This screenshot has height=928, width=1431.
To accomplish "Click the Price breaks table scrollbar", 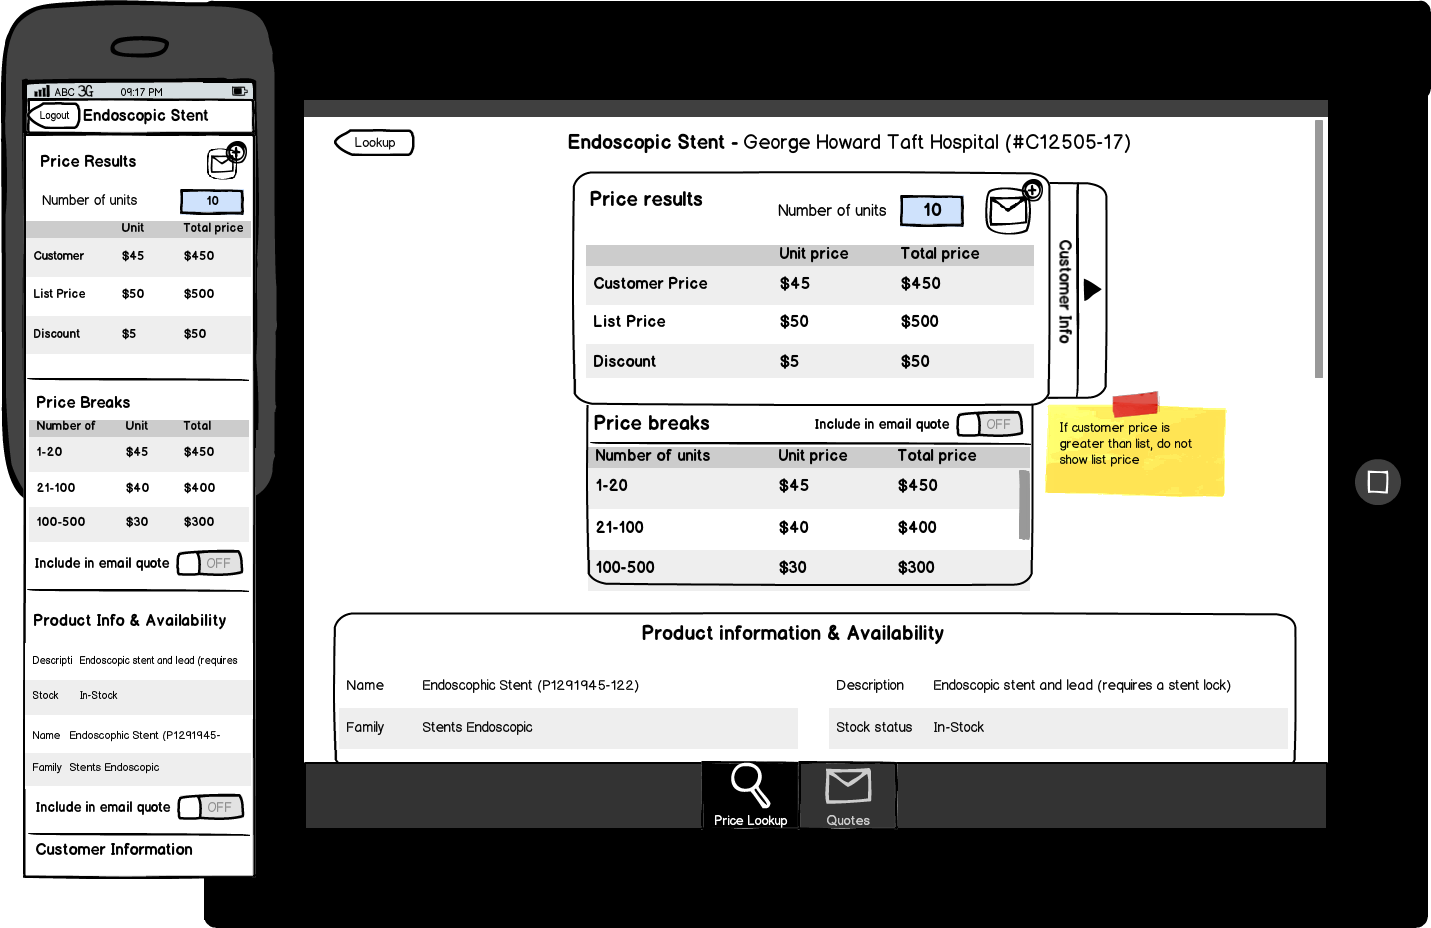I will coord(1024,505).
